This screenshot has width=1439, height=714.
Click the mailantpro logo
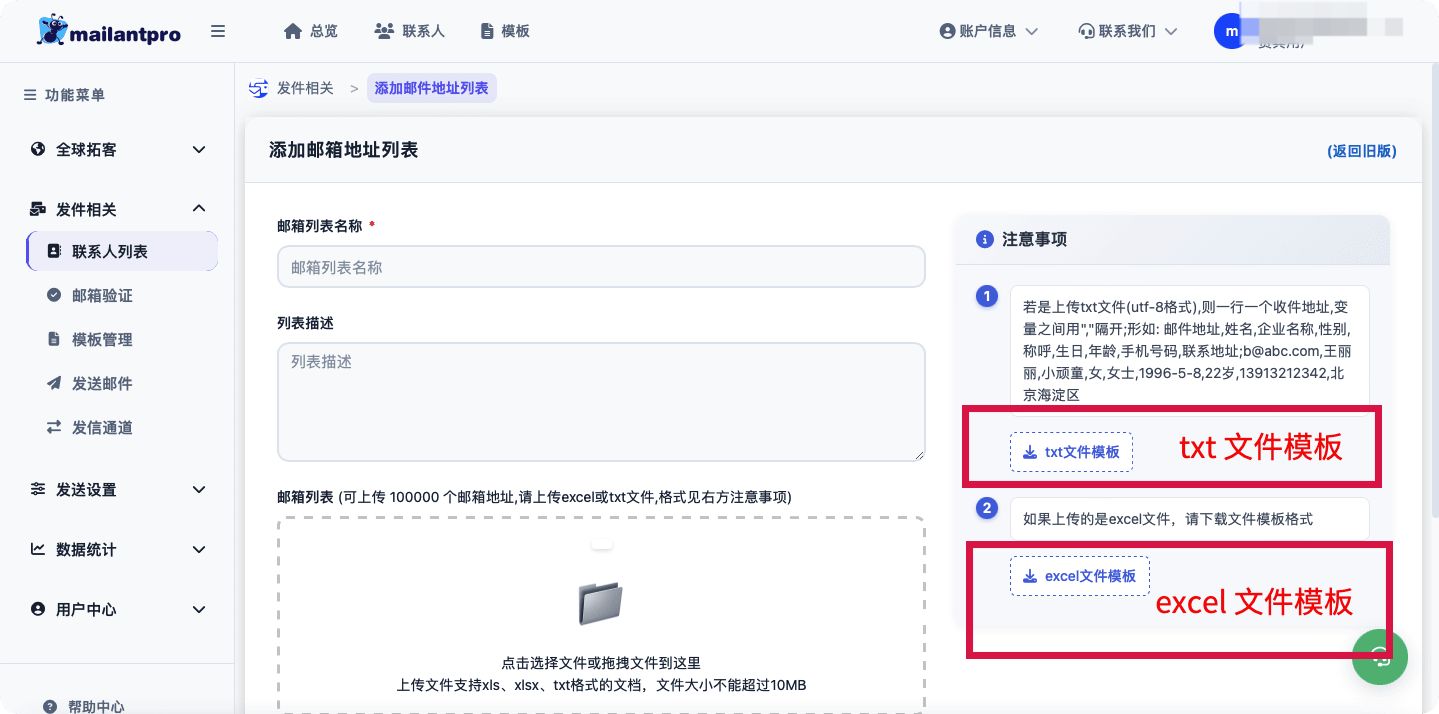click(108, 31)
